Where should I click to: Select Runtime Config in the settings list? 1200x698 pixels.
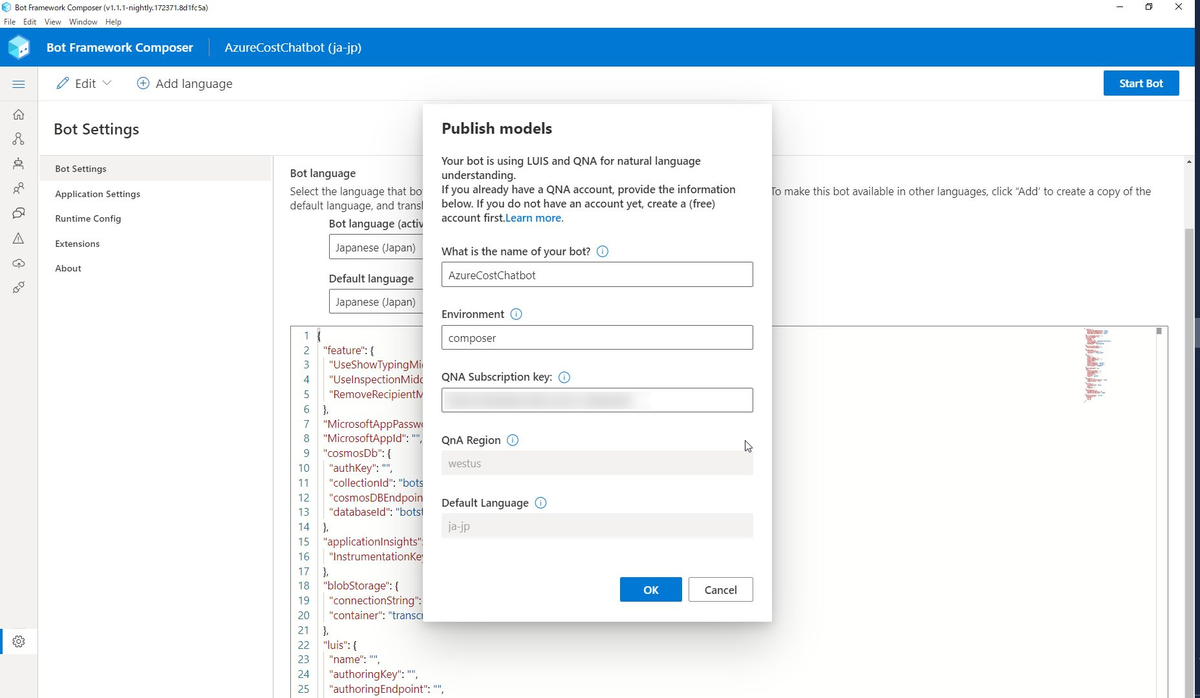click(x=88, y=218)
